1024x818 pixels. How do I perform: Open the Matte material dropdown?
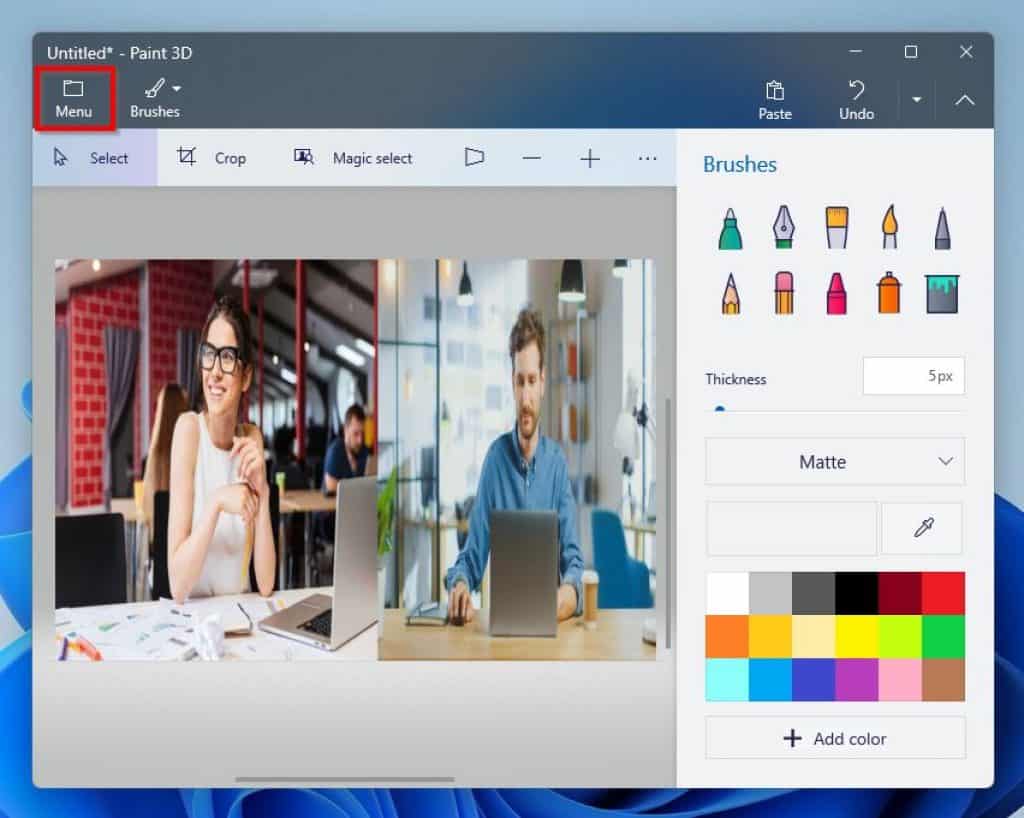coord(835,462)
